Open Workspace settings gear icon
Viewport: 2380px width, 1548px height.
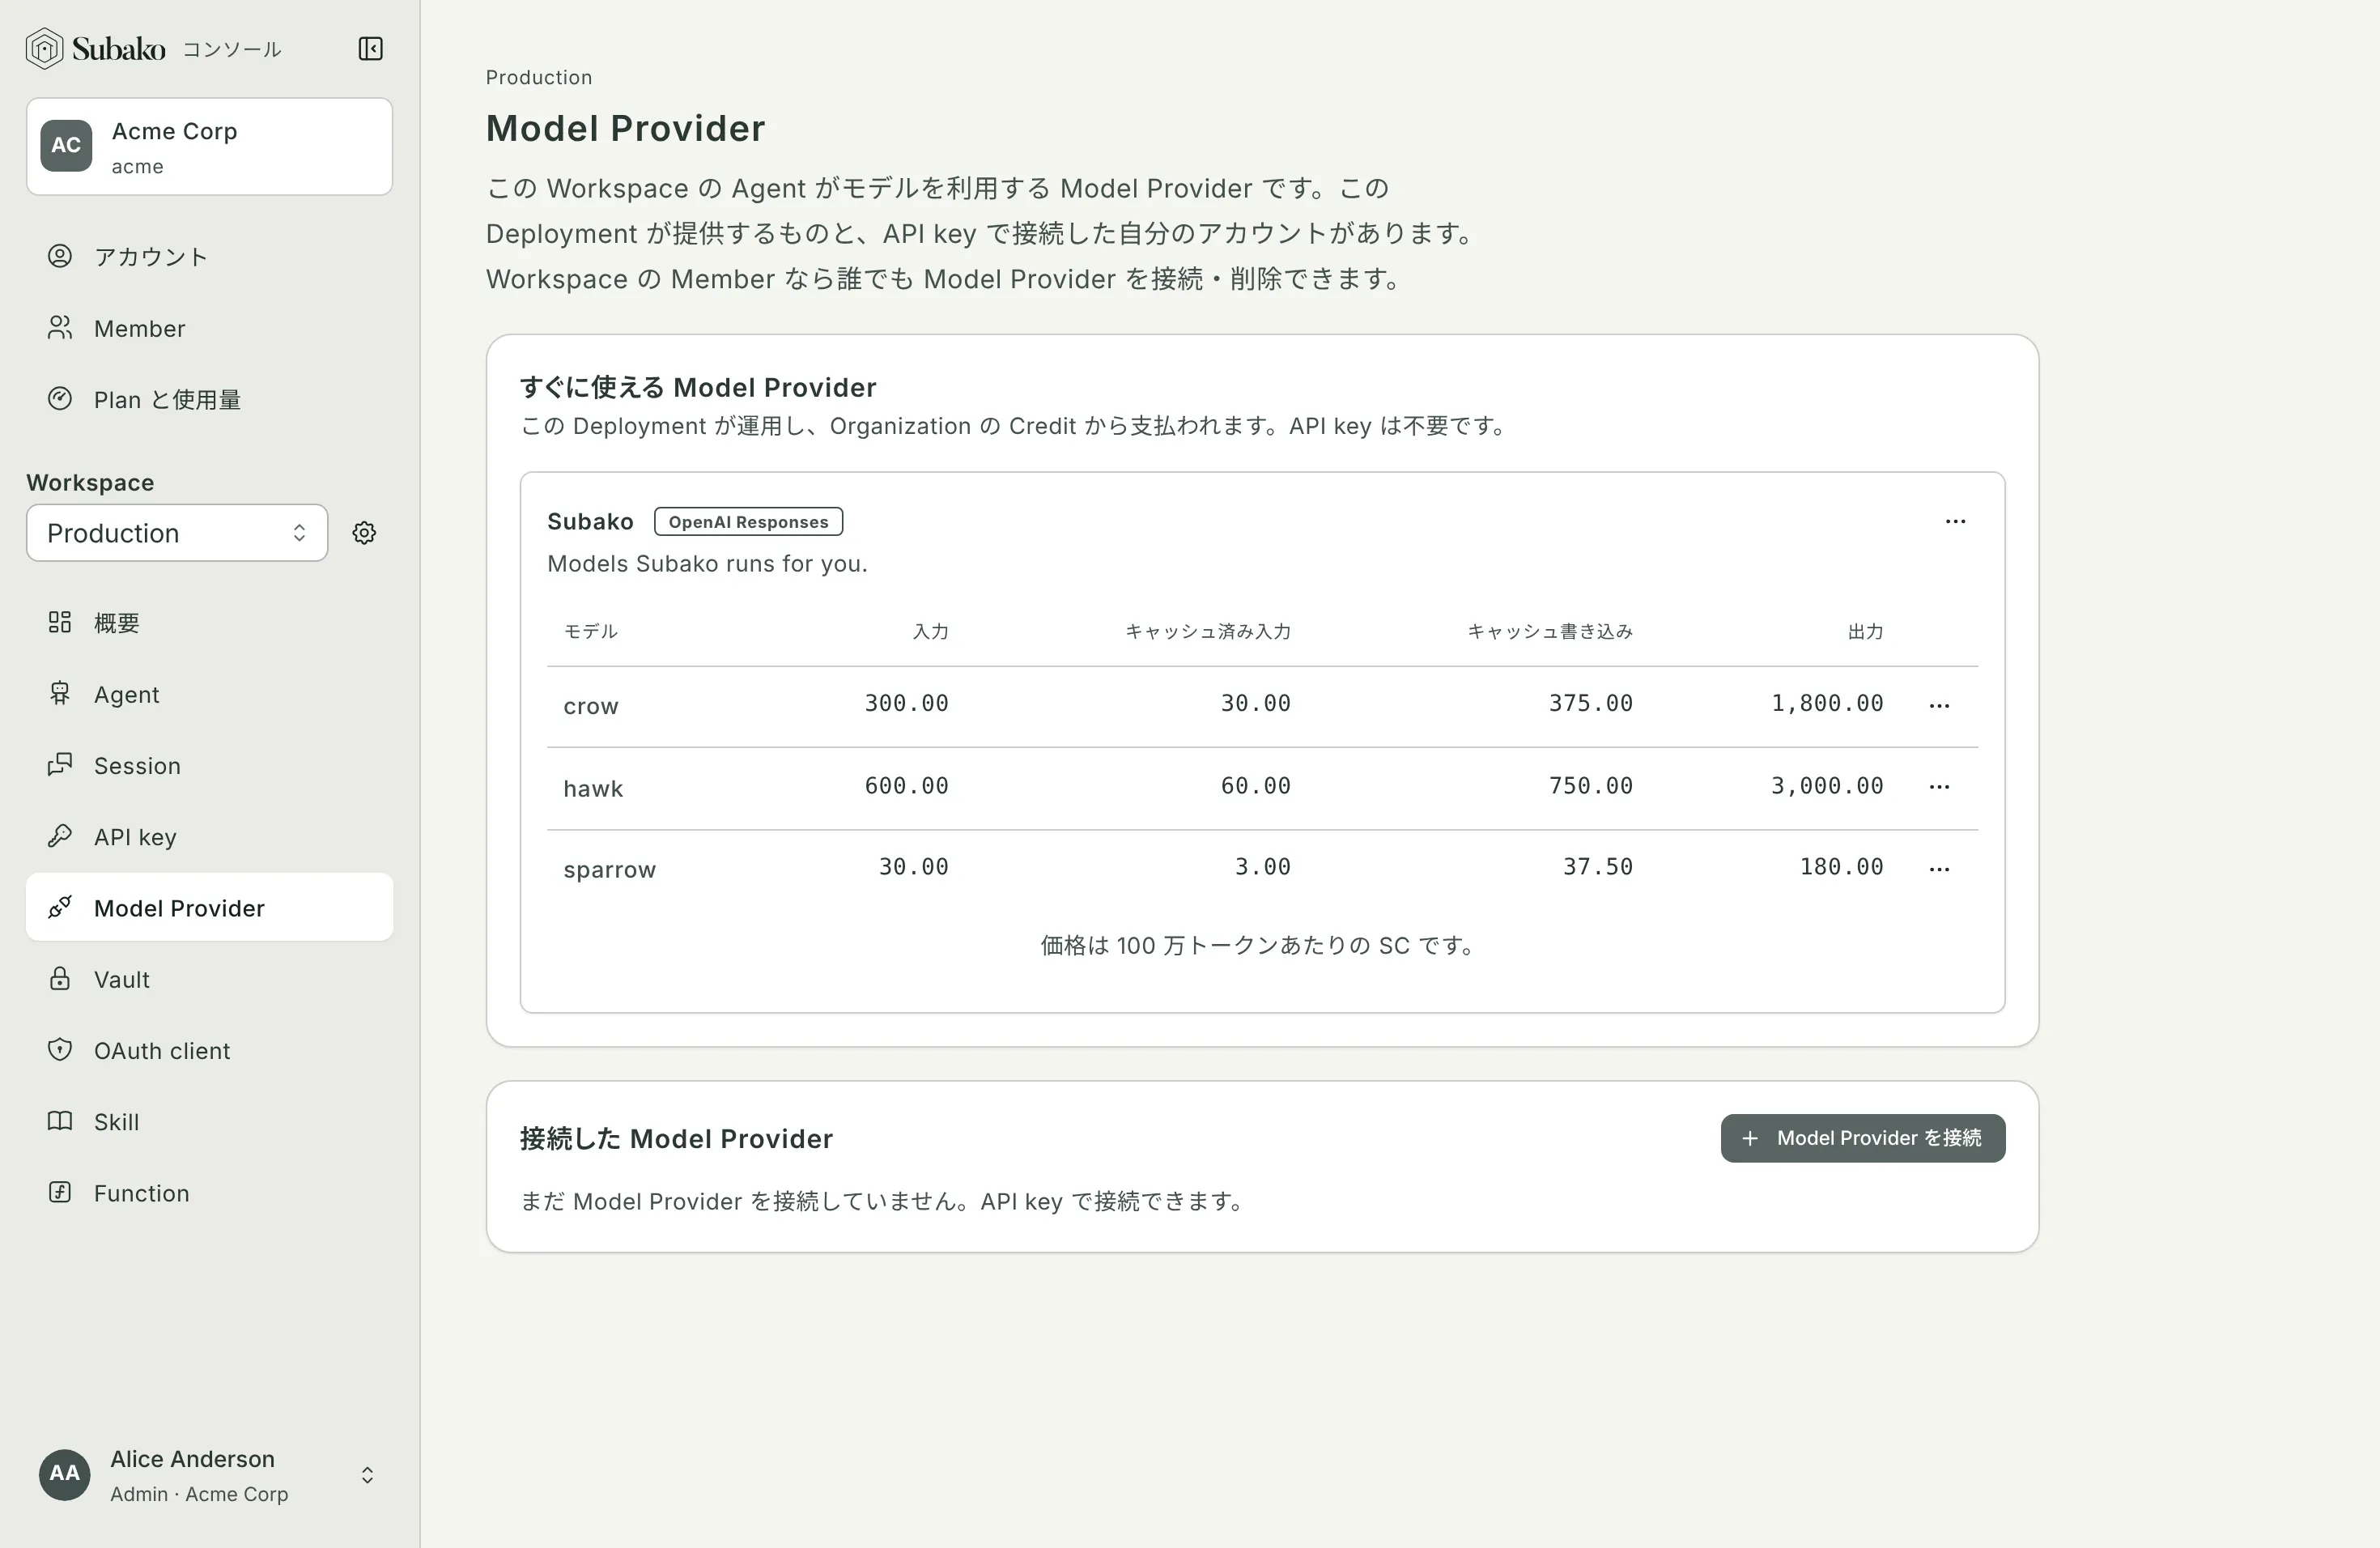coord(364,533)
